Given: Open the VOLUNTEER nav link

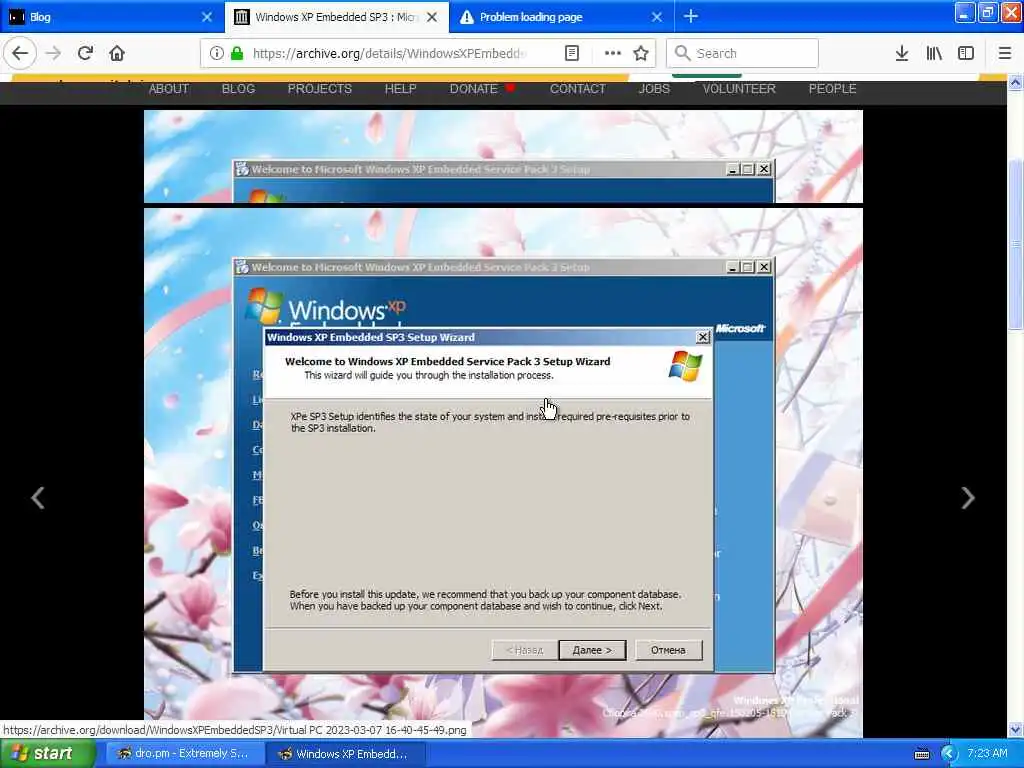Looking at the screenshot, I should pyautogui.click(x=739, y=89).
